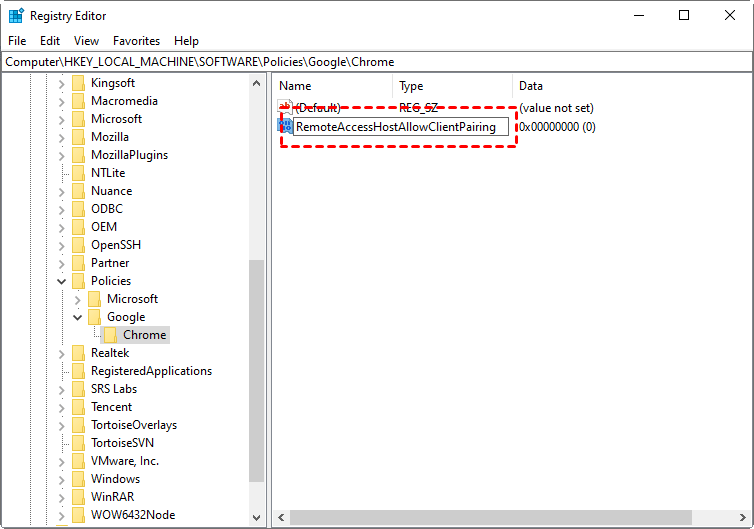This screenshot has width=754, height=529.
Task: Collapse the Google tree node
Action: click(77, 317)
